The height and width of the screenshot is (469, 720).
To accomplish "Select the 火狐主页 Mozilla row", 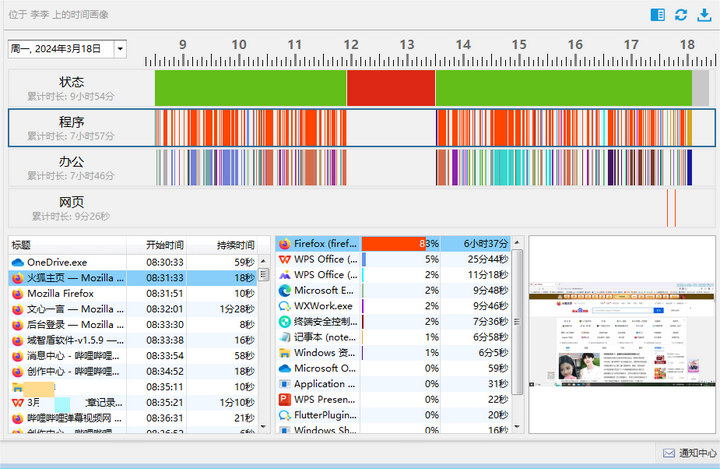I will pyautogui.click(x=68, y=278).
